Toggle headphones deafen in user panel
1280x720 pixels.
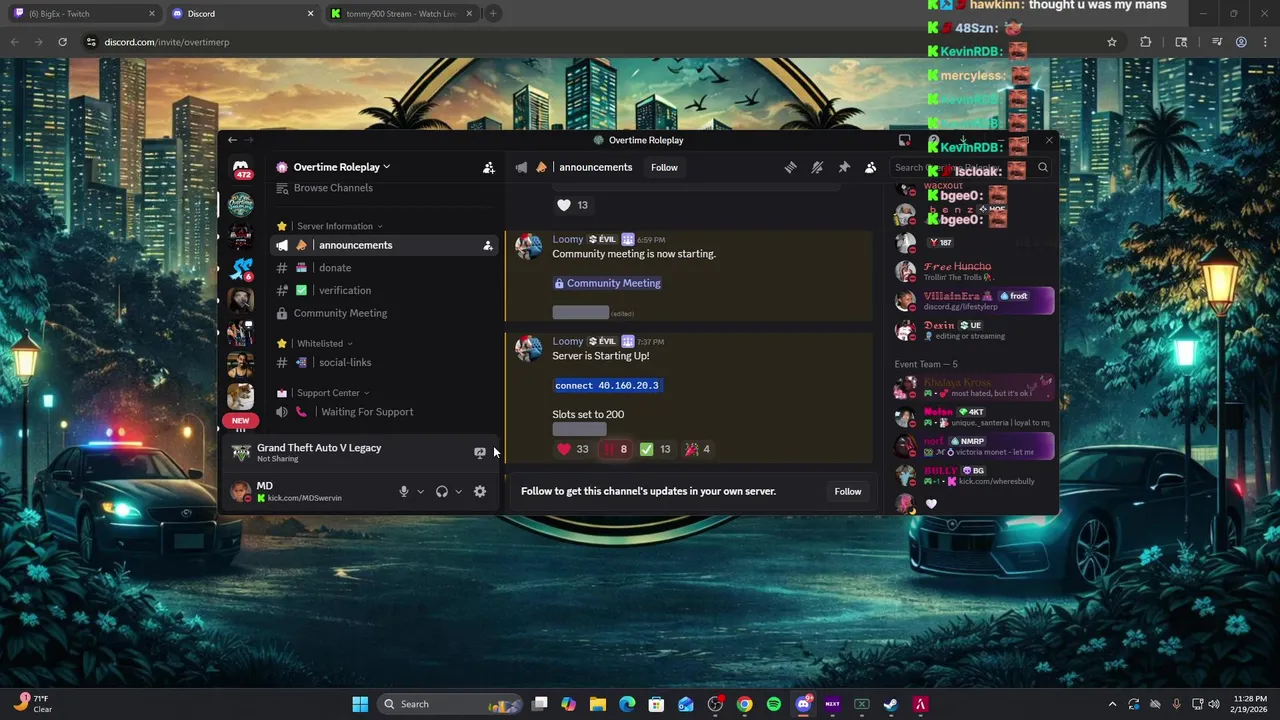pos(442,491)
